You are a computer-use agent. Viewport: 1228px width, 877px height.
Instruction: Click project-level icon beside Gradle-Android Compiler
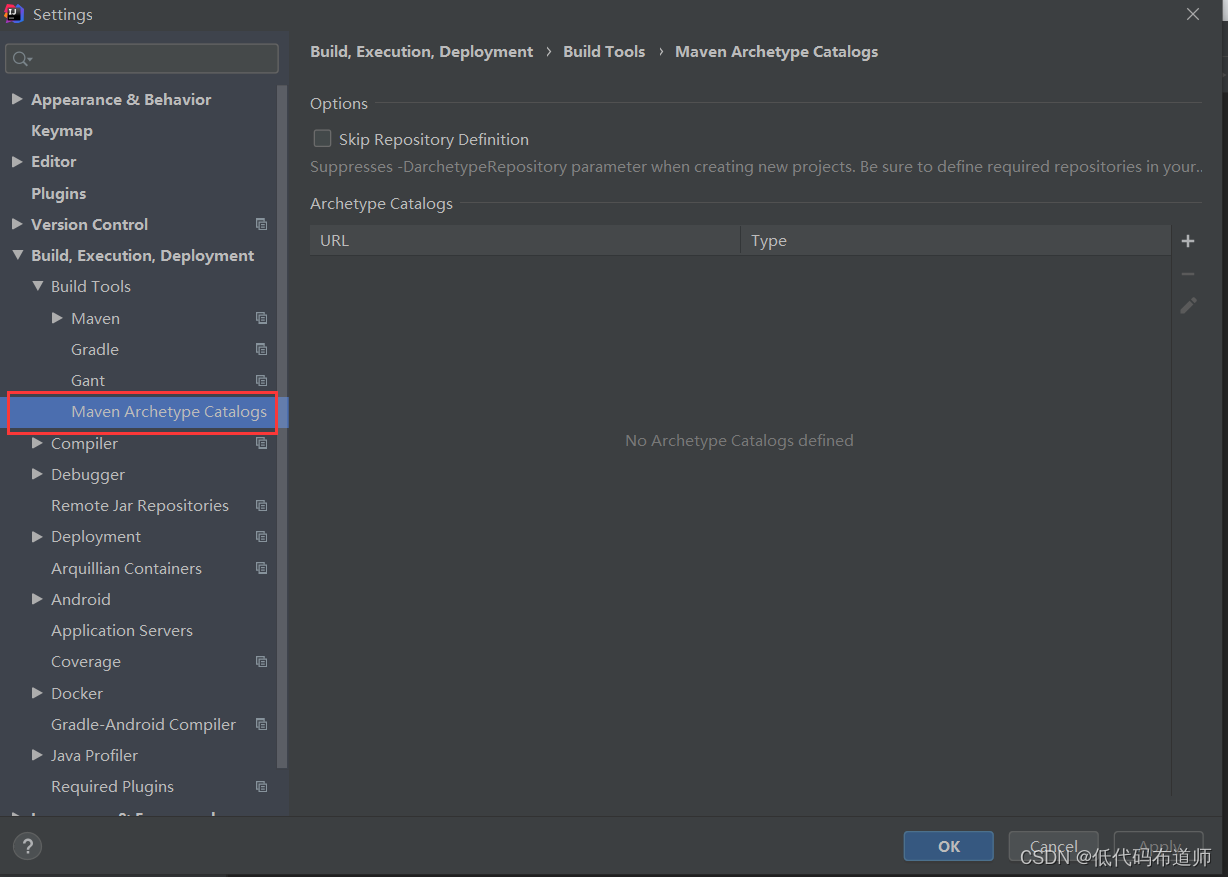(261, 724)
